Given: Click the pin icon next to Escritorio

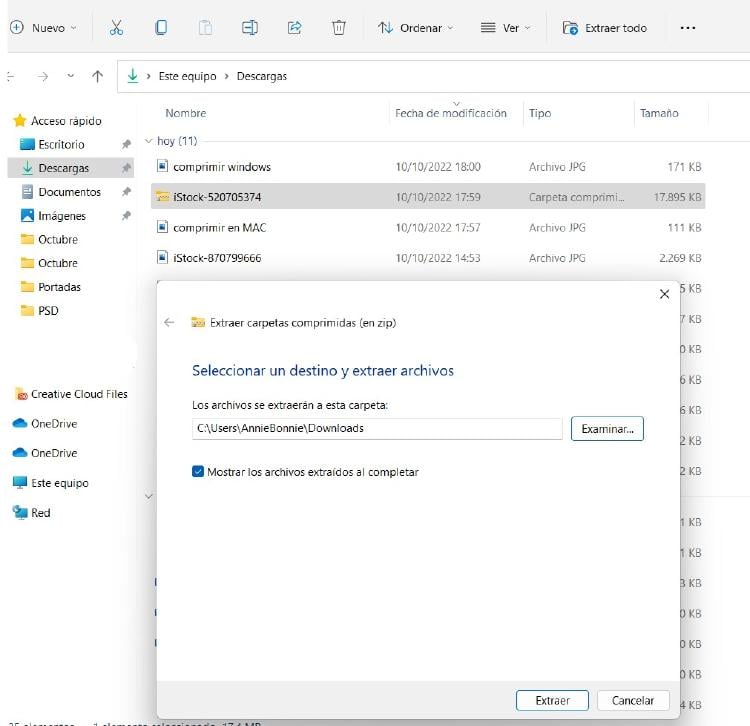Looking at the screenshot, I should coord(126,144).
